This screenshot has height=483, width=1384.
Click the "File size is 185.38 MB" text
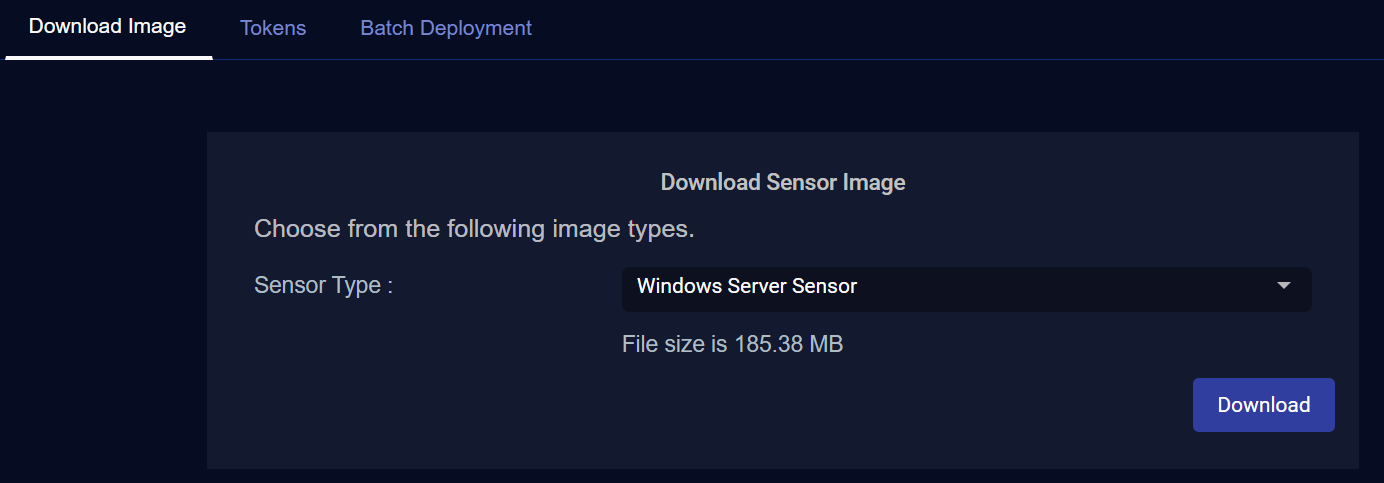point(732,345)
